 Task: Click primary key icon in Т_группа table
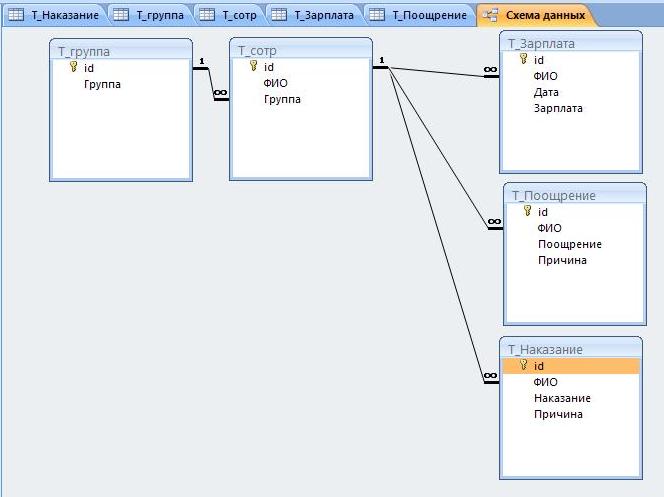[74, 66]
